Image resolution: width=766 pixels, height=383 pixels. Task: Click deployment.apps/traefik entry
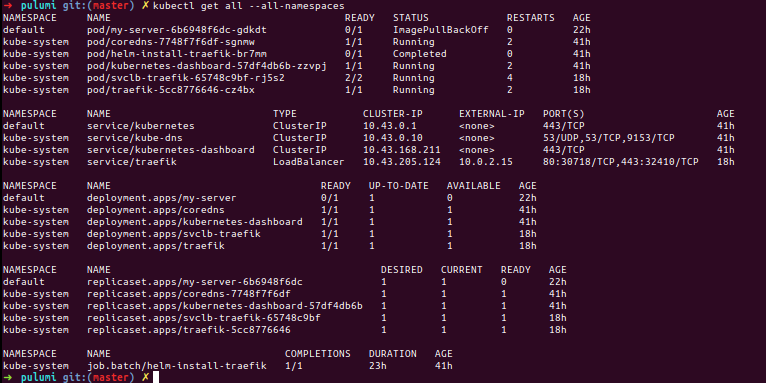(x=155, y=246)
